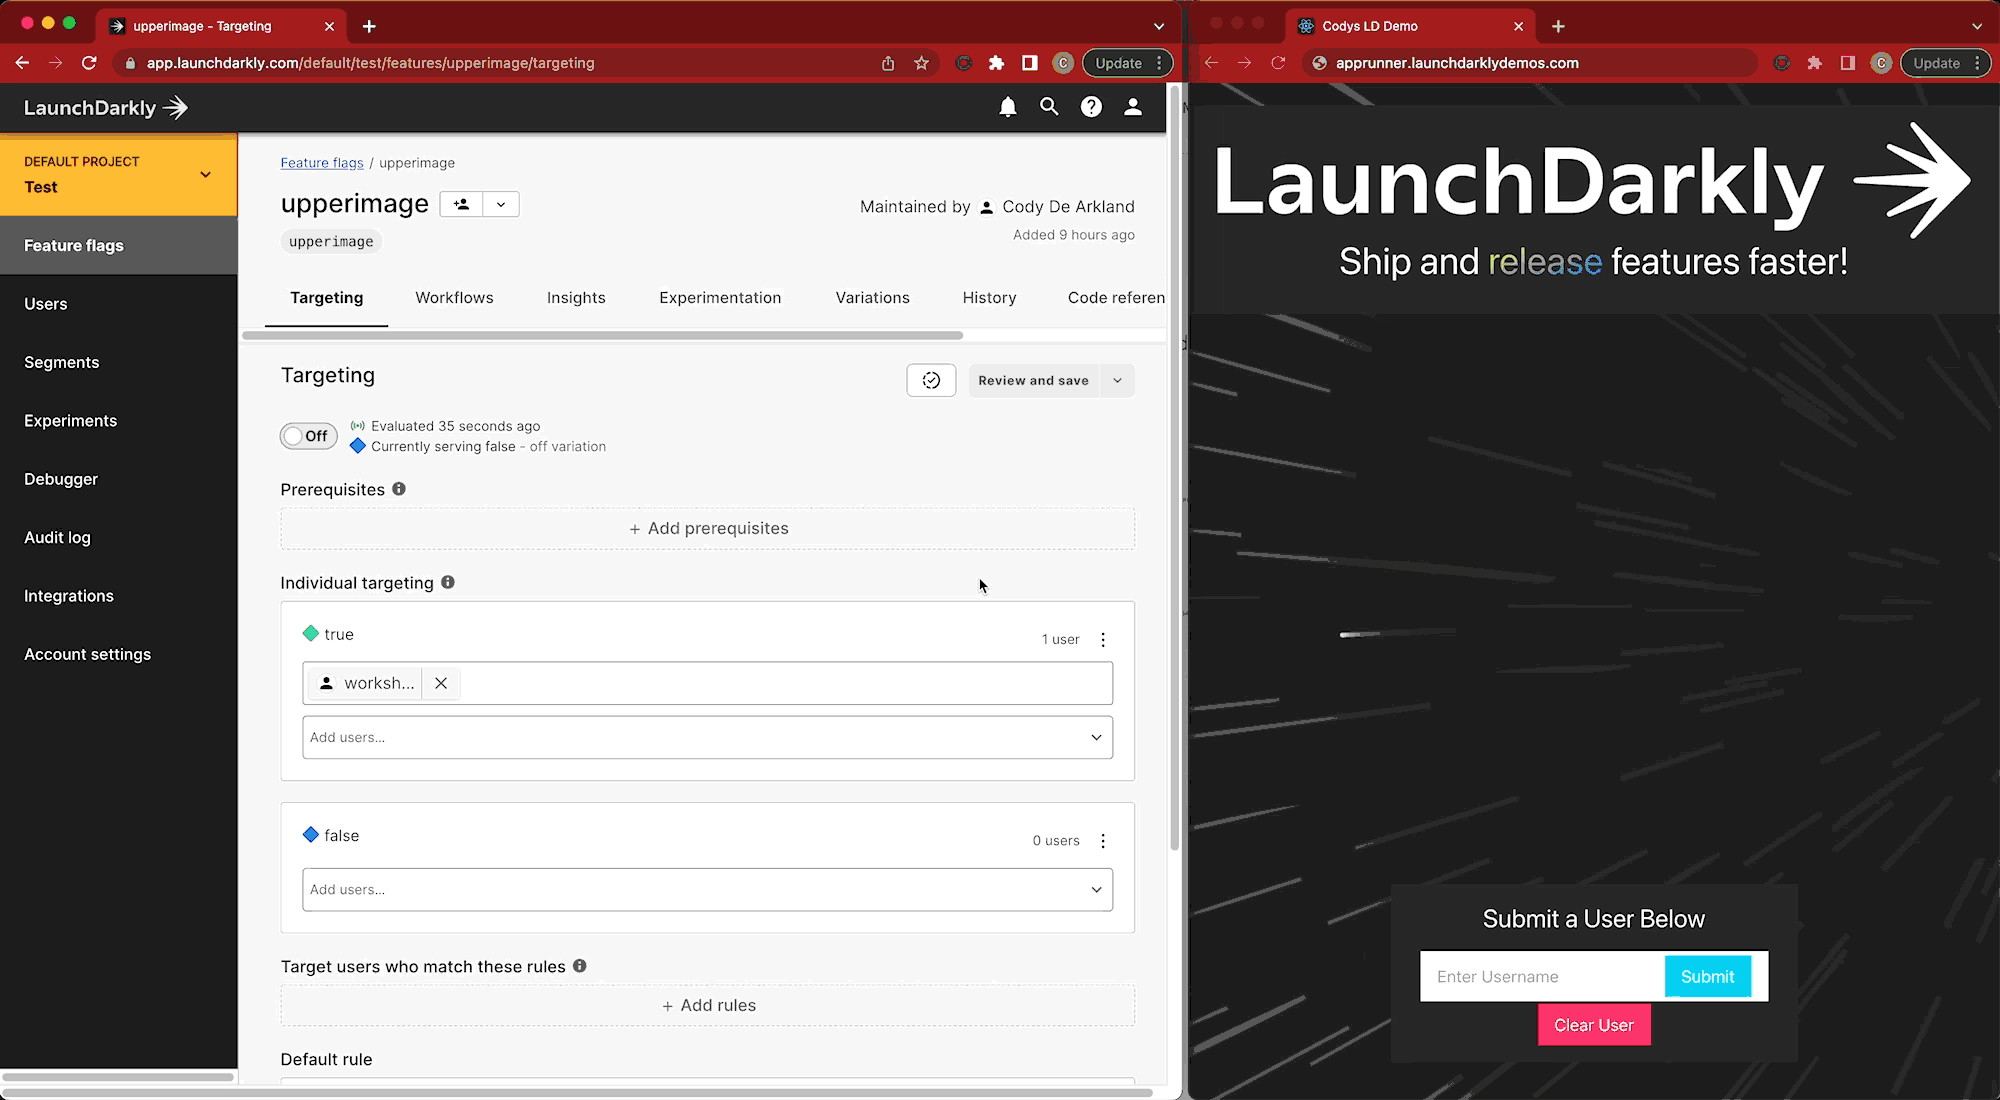Open extensions puzzle icon in left browser
The height and width of the screenshot is (1100, 2000).
coord(996,63)
